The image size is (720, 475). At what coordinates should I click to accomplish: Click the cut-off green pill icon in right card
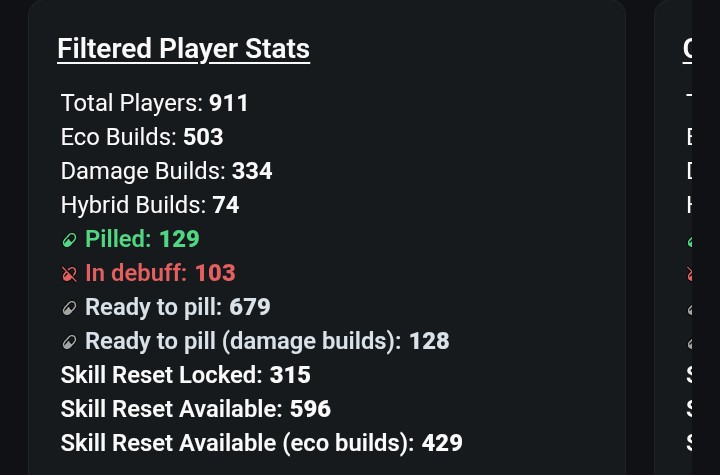690,241
